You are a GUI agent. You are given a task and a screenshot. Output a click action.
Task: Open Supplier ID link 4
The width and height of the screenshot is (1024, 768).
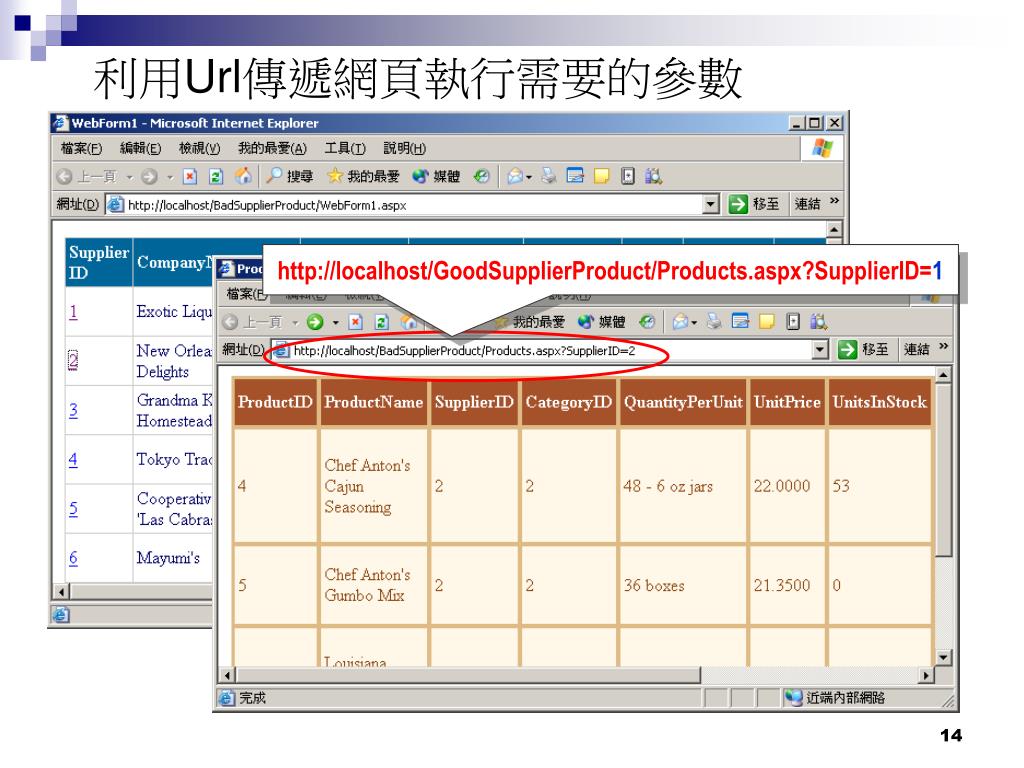pyautogui.click(x=73, y=459)
